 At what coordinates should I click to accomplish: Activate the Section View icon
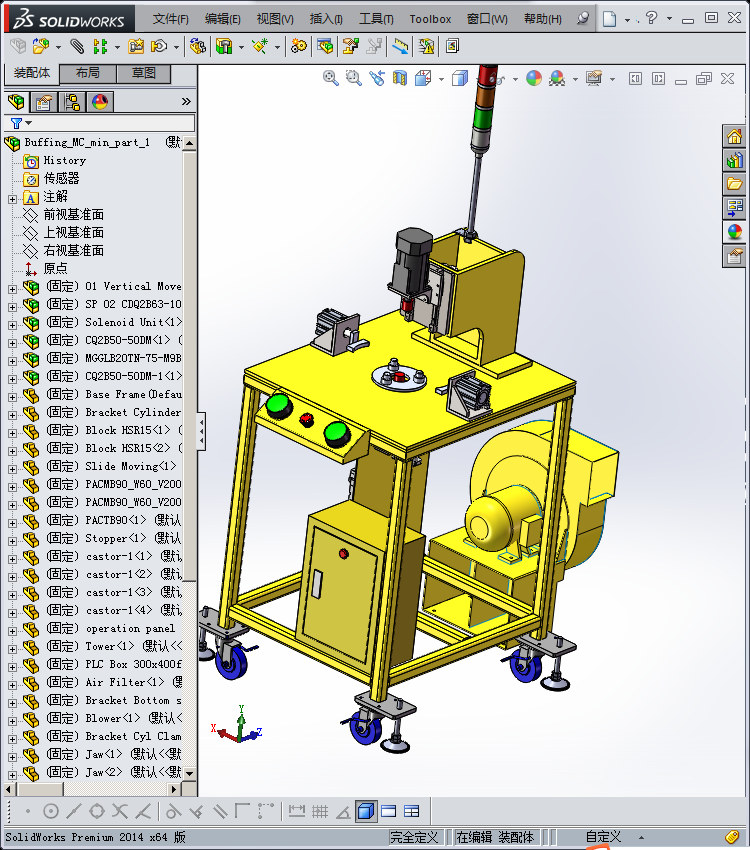tap(400, 79)
